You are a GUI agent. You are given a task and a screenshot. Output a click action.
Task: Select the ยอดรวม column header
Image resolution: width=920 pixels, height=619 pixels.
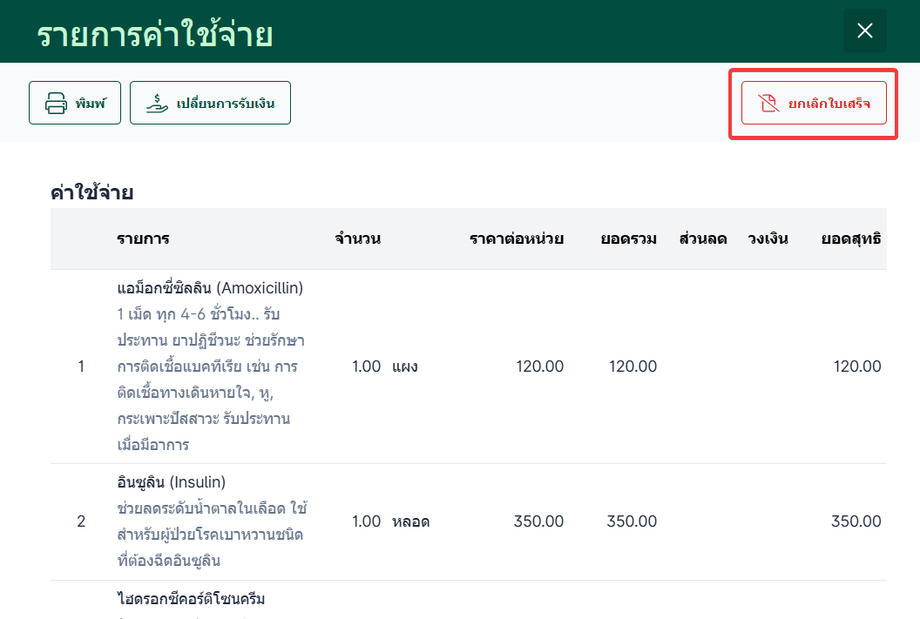[628, 238]
